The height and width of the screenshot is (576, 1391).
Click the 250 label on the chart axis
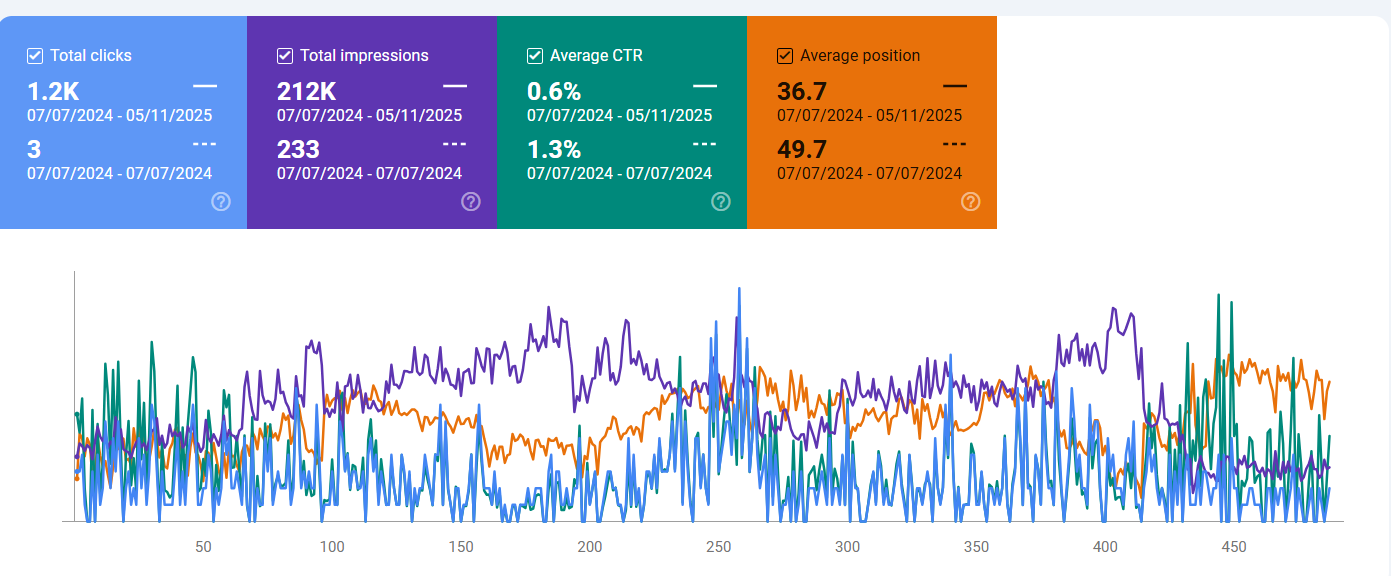coord(719,547)
